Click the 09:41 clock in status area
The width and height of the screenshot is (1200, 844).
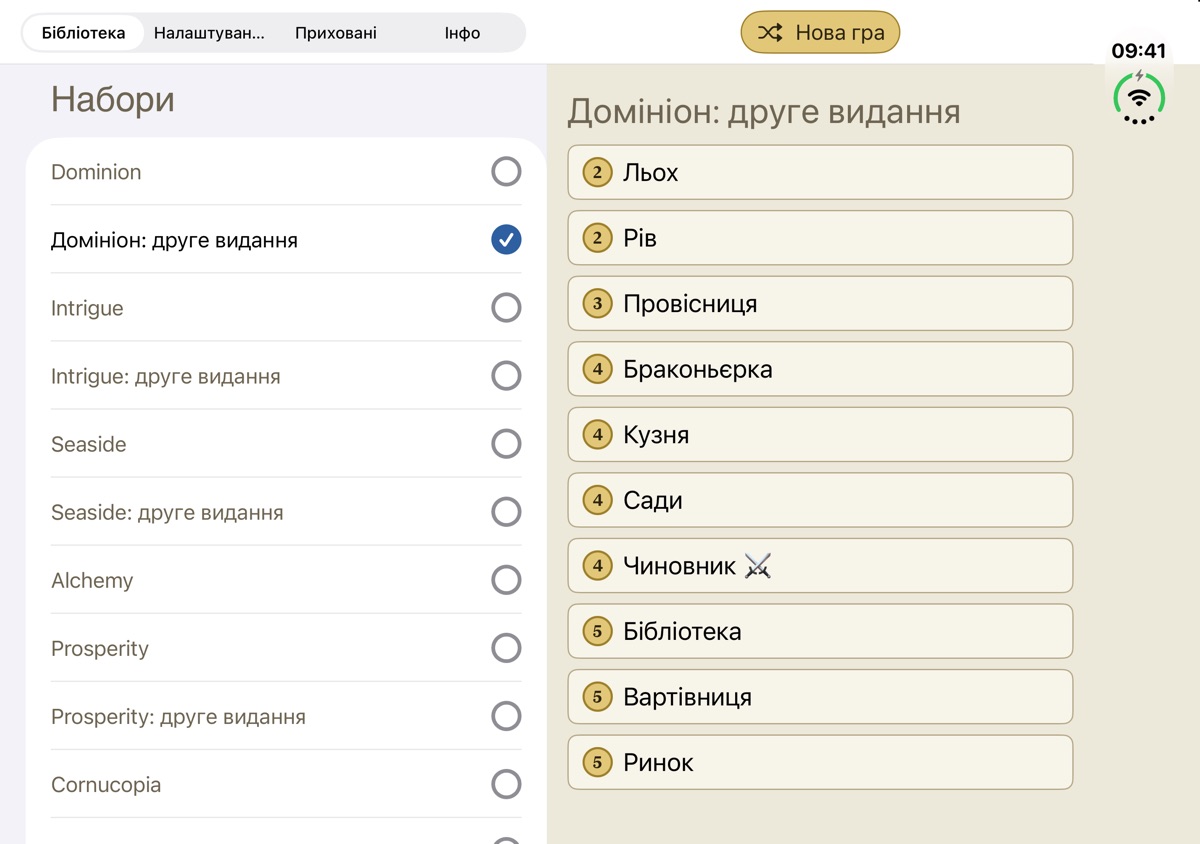pyautogui.click(x=1139, y=51)
